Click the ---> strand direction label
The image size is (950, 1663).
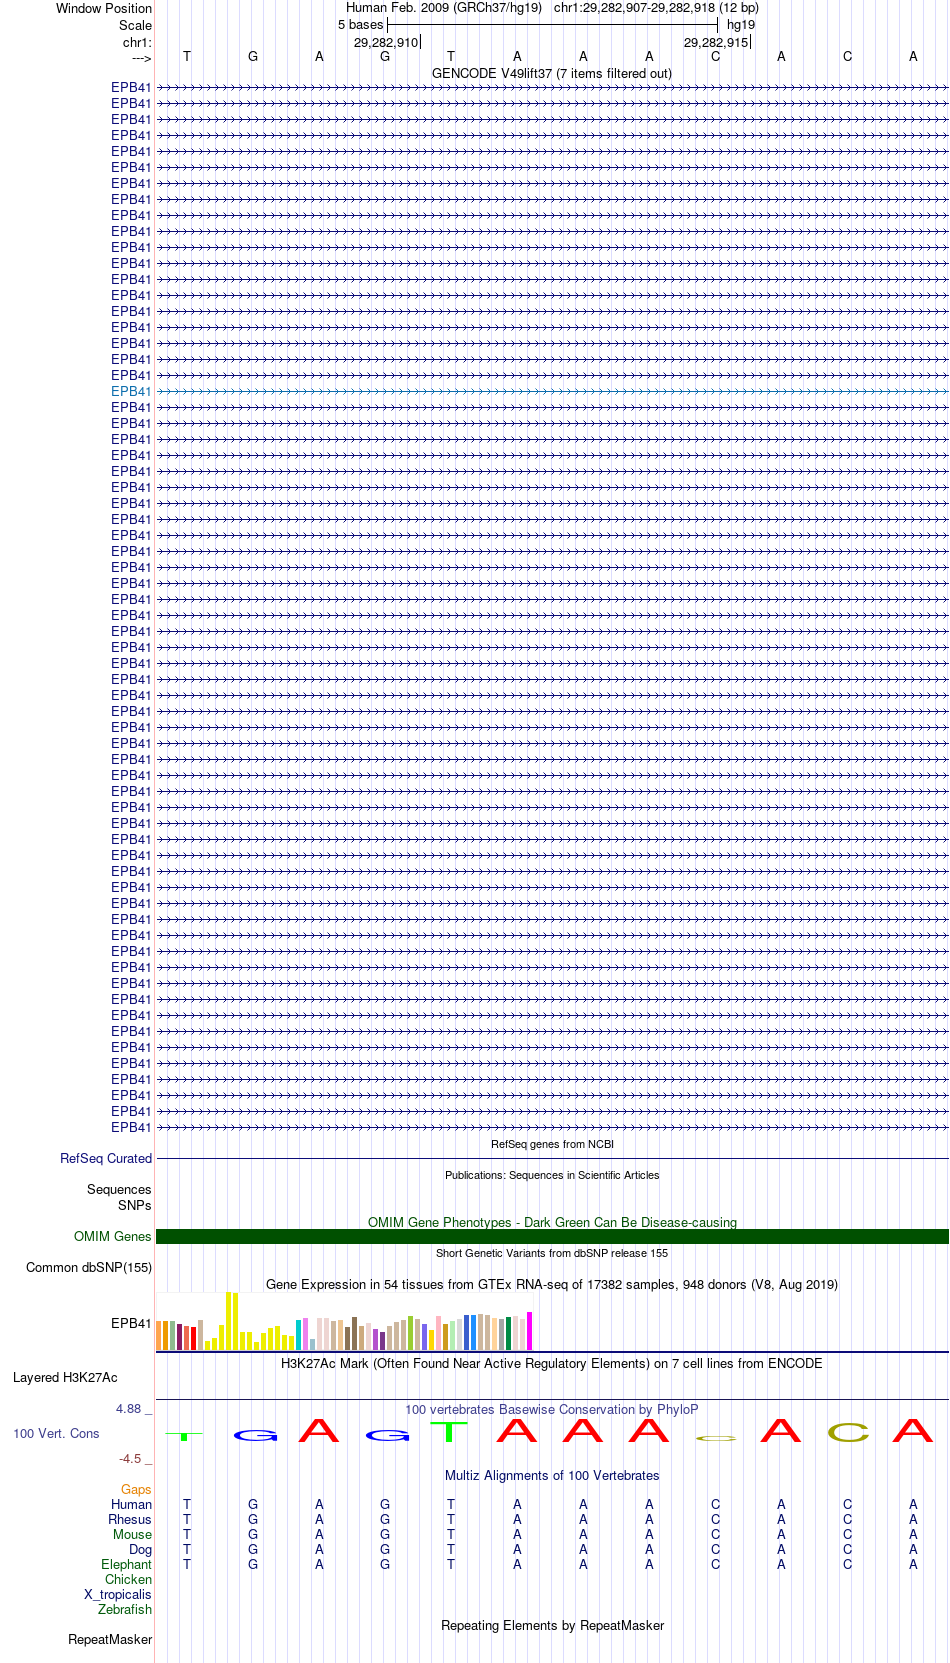tap(142, 58)
